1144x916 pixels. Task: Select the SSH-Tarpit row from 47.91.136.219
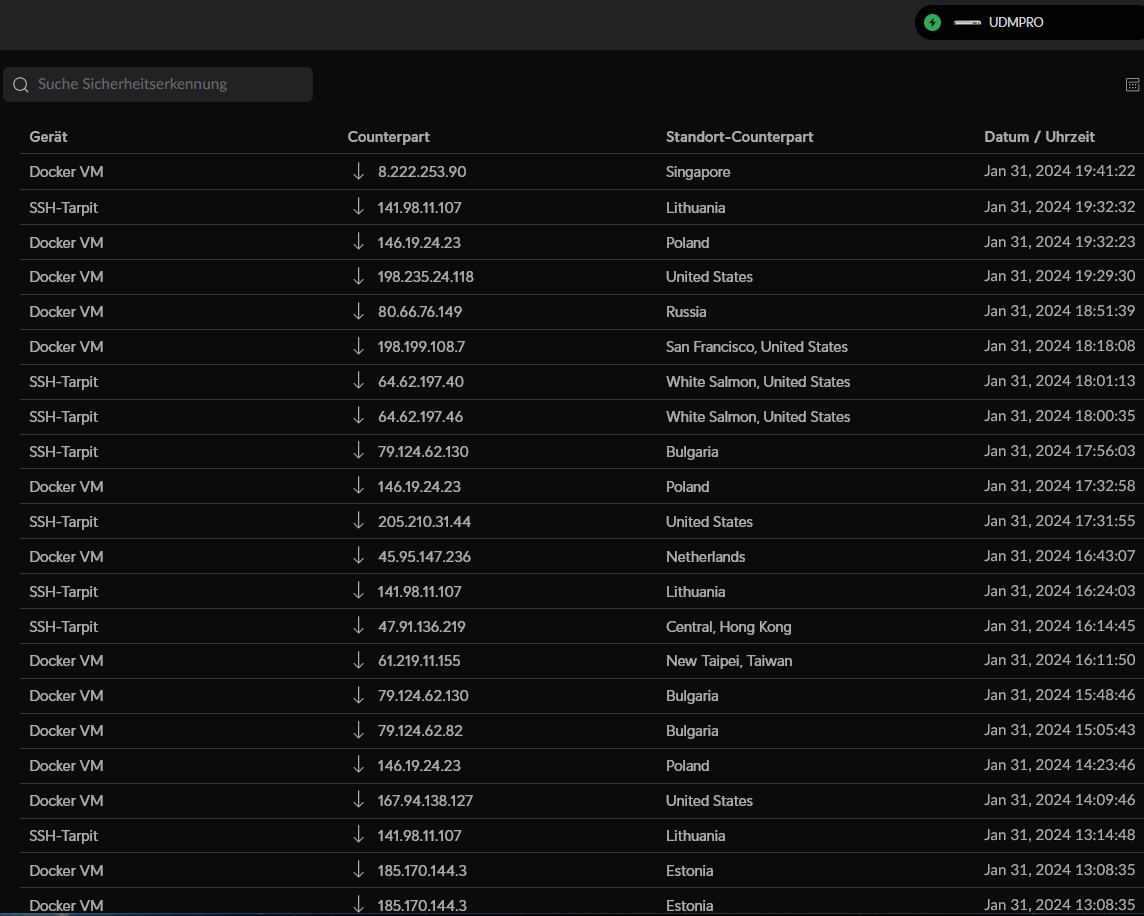(63, 627)
